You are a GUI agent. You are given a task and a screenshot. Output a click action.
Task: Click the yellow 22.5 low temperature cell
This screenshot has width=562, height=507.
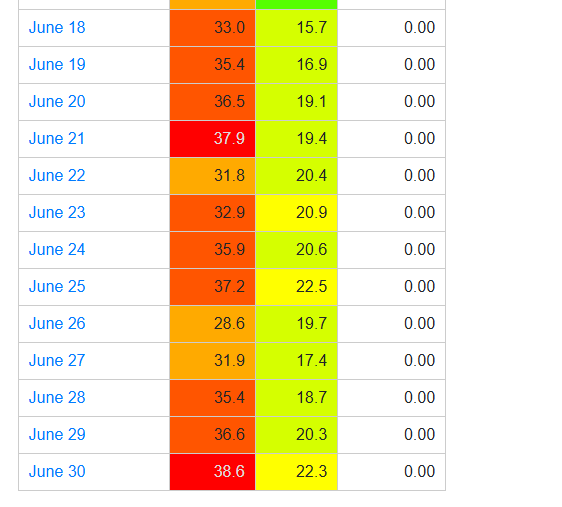(296, 287)
